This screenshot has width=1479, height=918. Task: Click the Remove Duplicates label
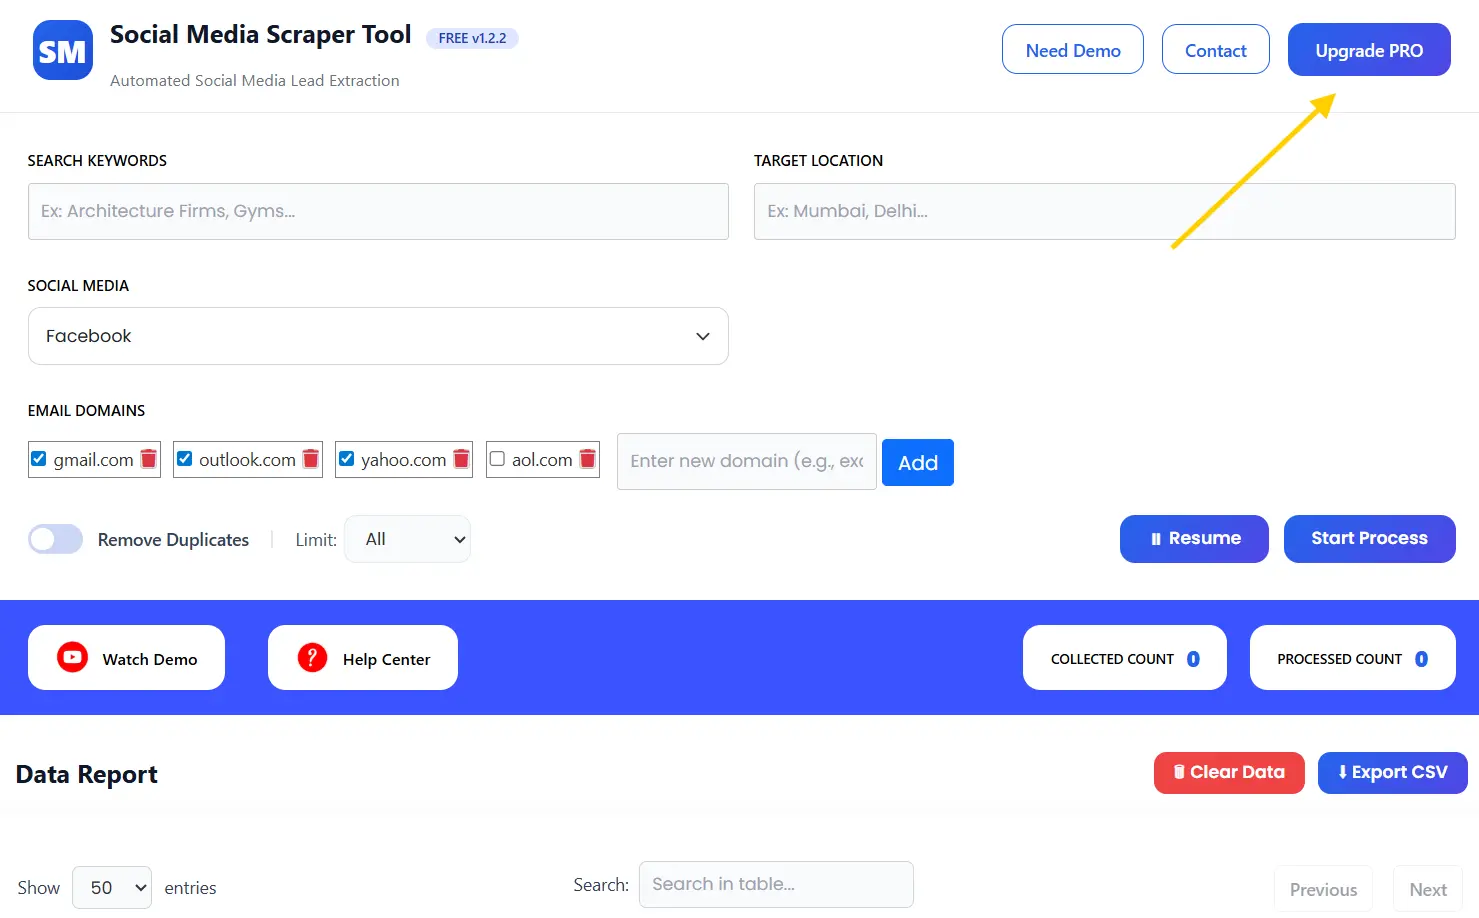click(173, 540)
